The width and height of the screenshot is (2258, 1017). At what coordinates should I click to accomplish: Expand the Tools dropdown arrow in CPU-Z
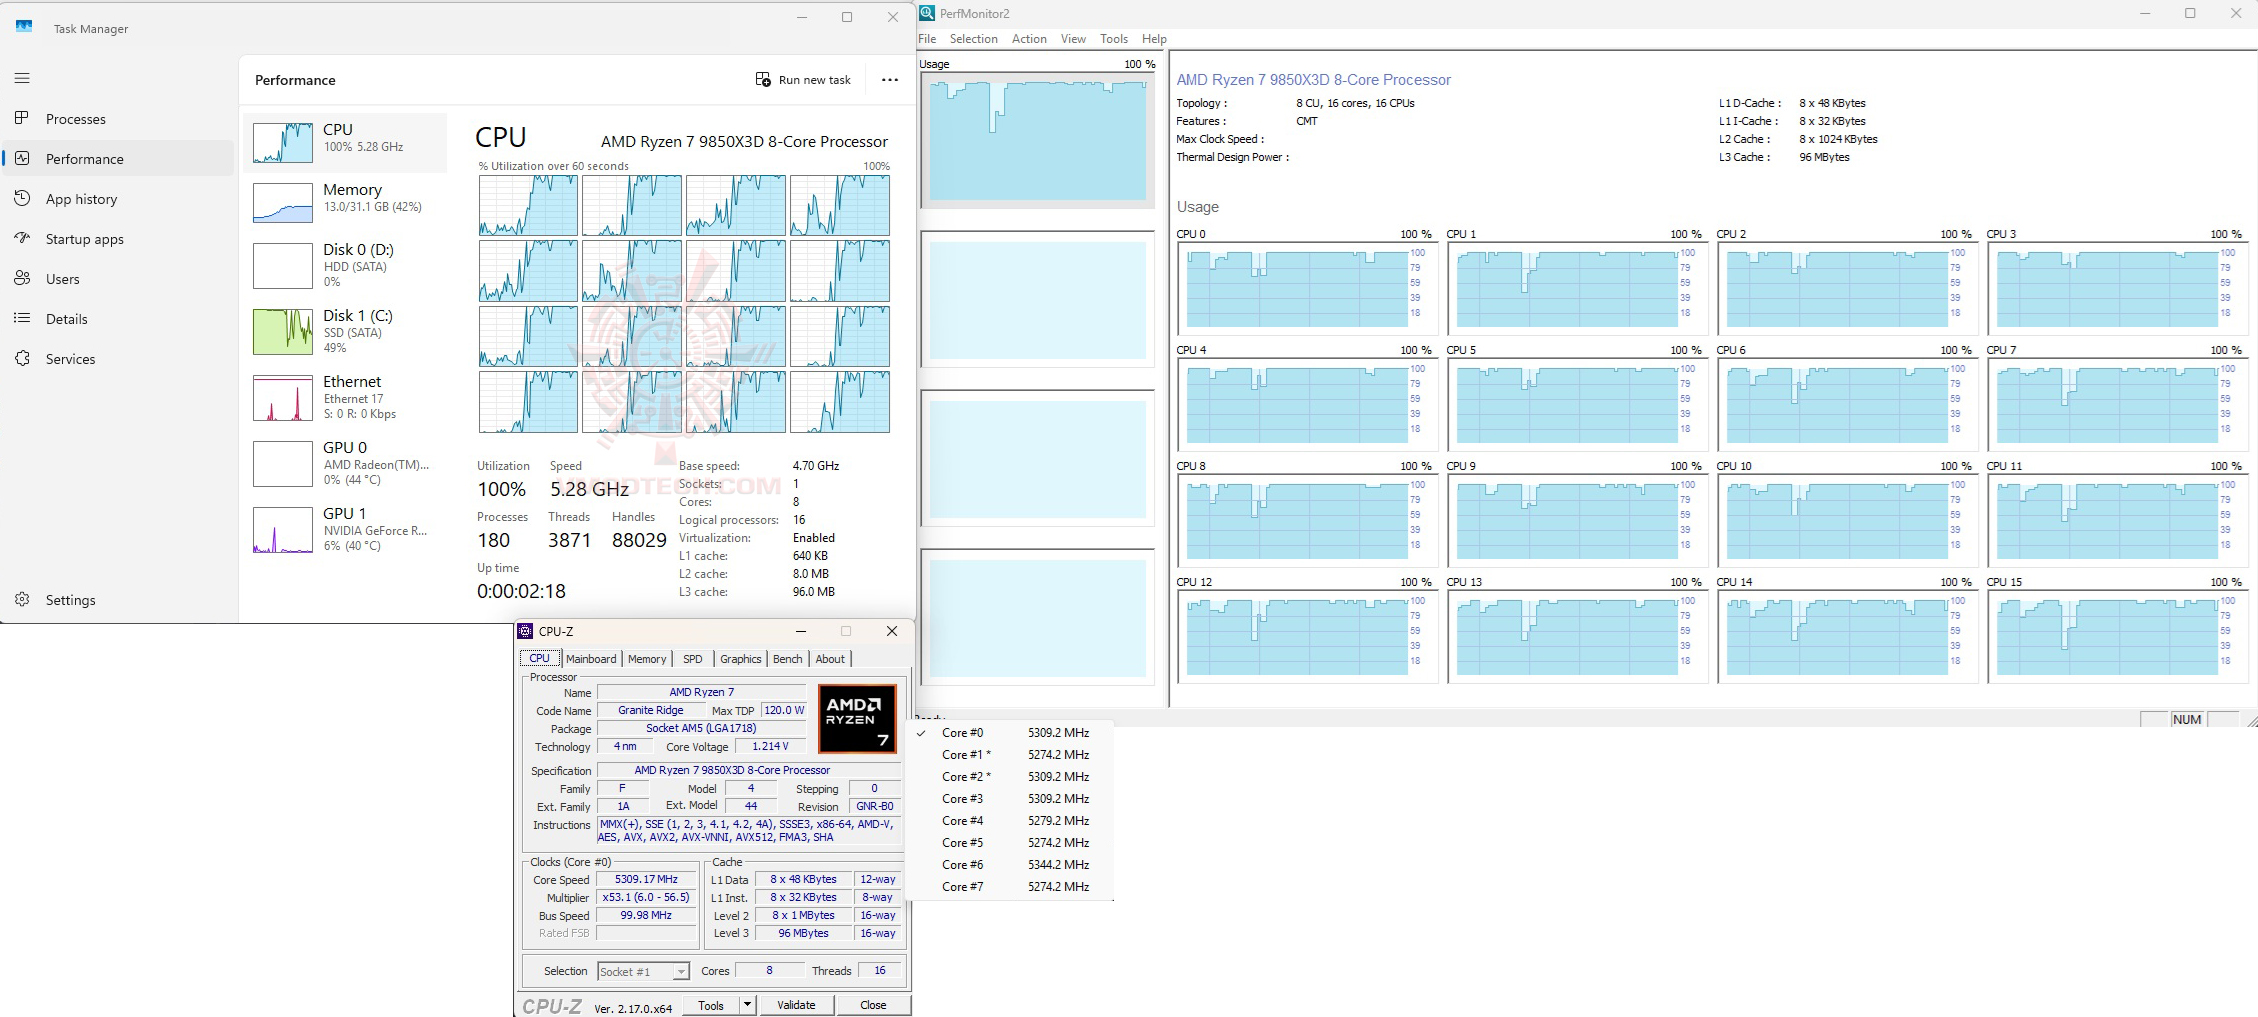(x=747, y=1005)
